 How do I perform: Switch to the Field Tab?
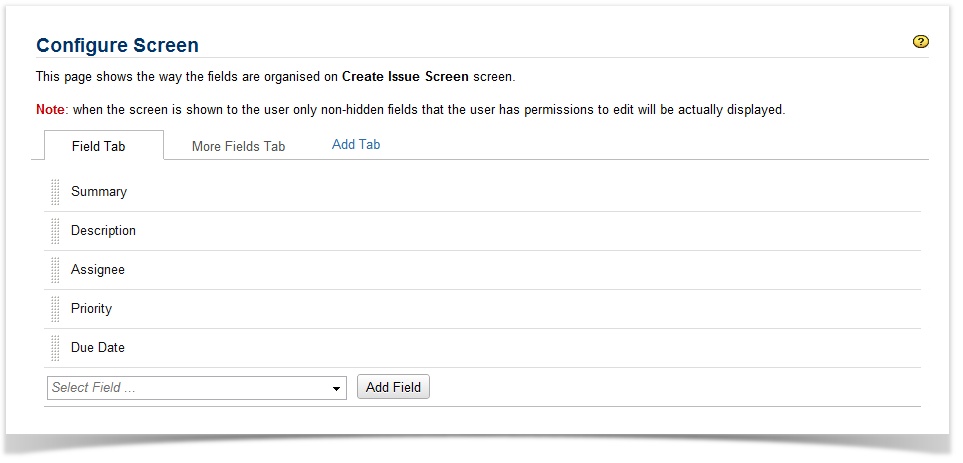click(x=98, y=146)
